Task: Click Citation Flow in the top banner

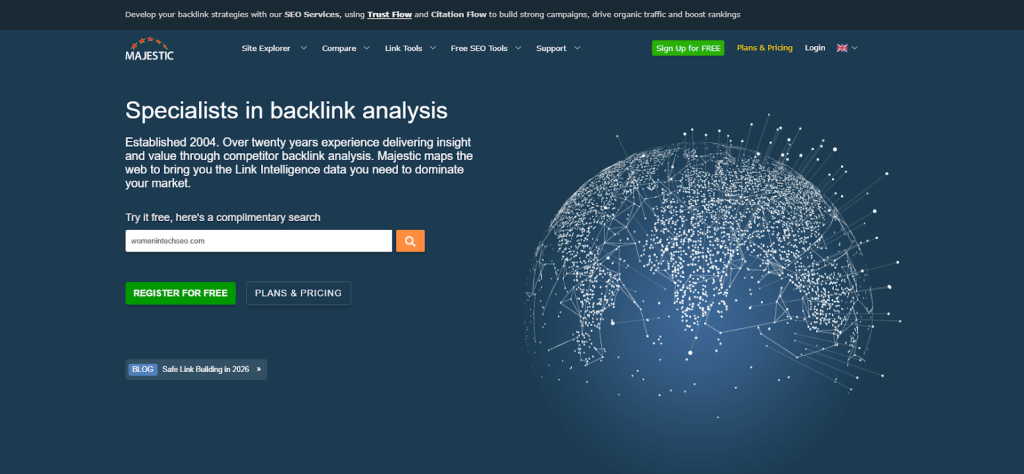Action: pyautogui.click(x=458, y=14)
